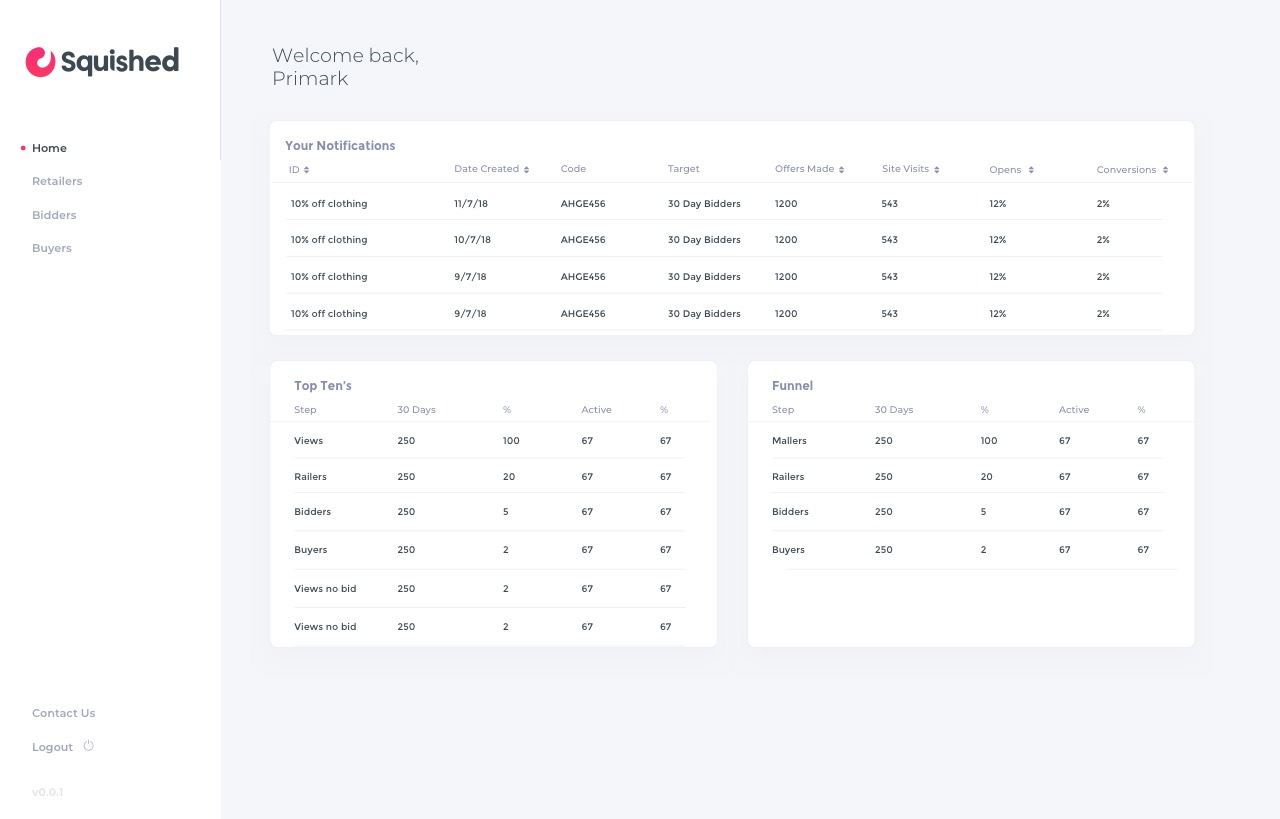1280x819 pixels.
Task: Select Home in the sidebar
Action: [x=49, y=148]
